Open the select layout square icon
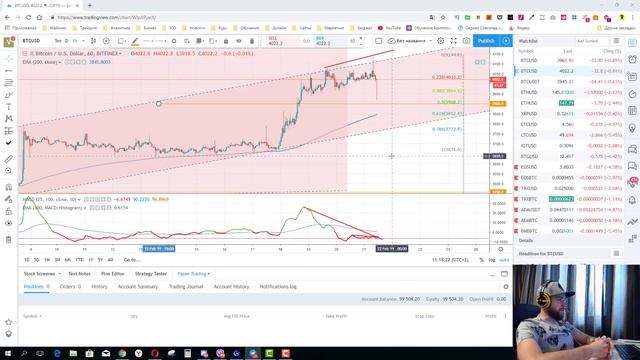This screenshot has width=640, height=360. coord(378,41)
